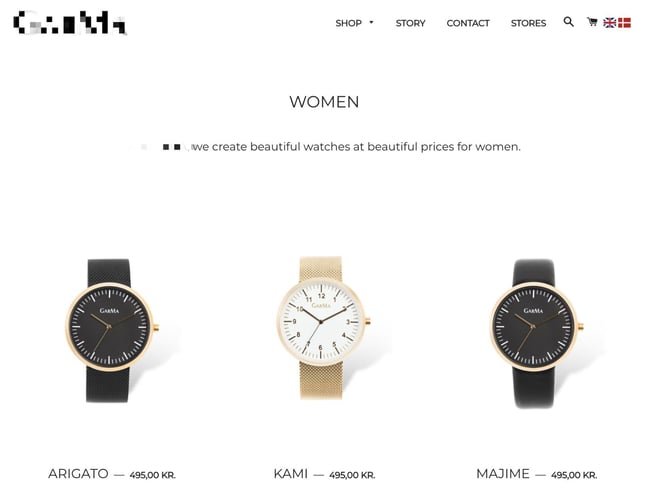Open the shopping cart icon

pyautogui.click(x=592, y=22)
